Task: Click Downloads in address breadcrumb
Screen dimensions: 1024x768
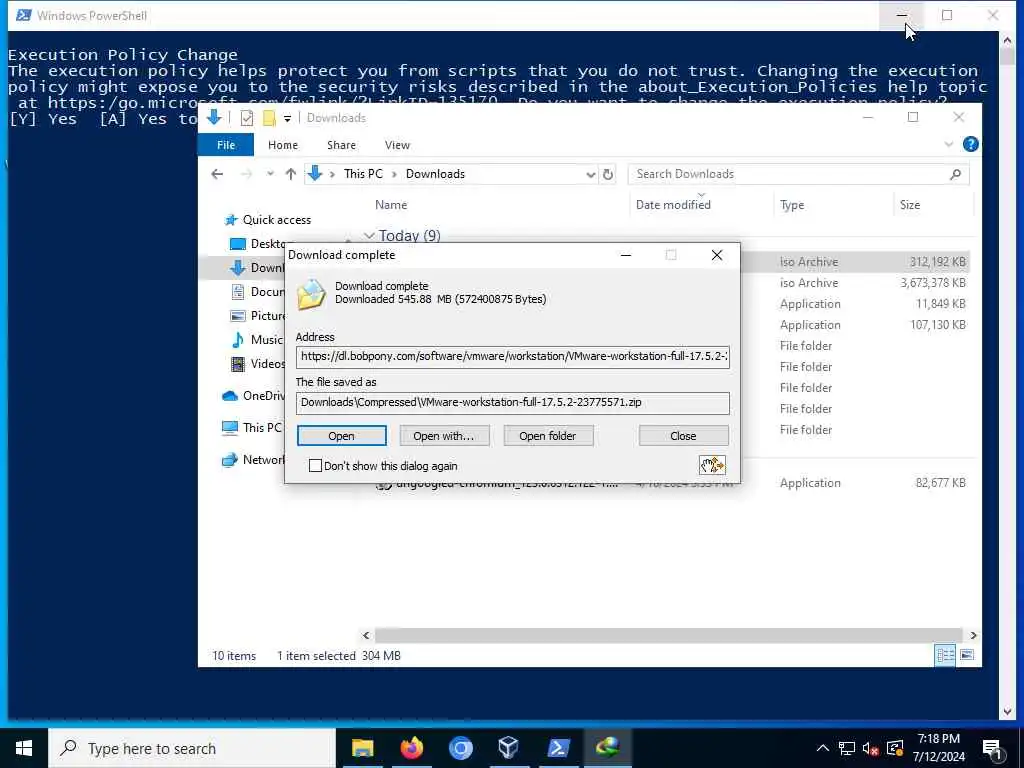Action: click(436, 174)
